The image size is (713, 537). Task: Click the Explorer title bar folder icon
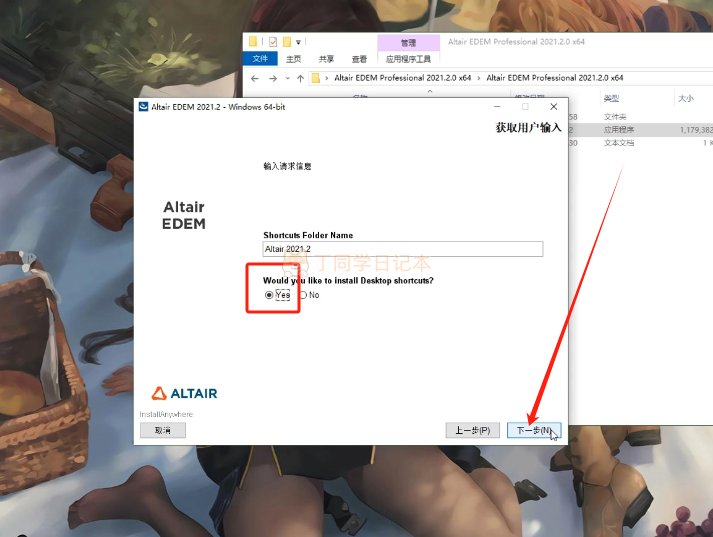pos(253,42)
